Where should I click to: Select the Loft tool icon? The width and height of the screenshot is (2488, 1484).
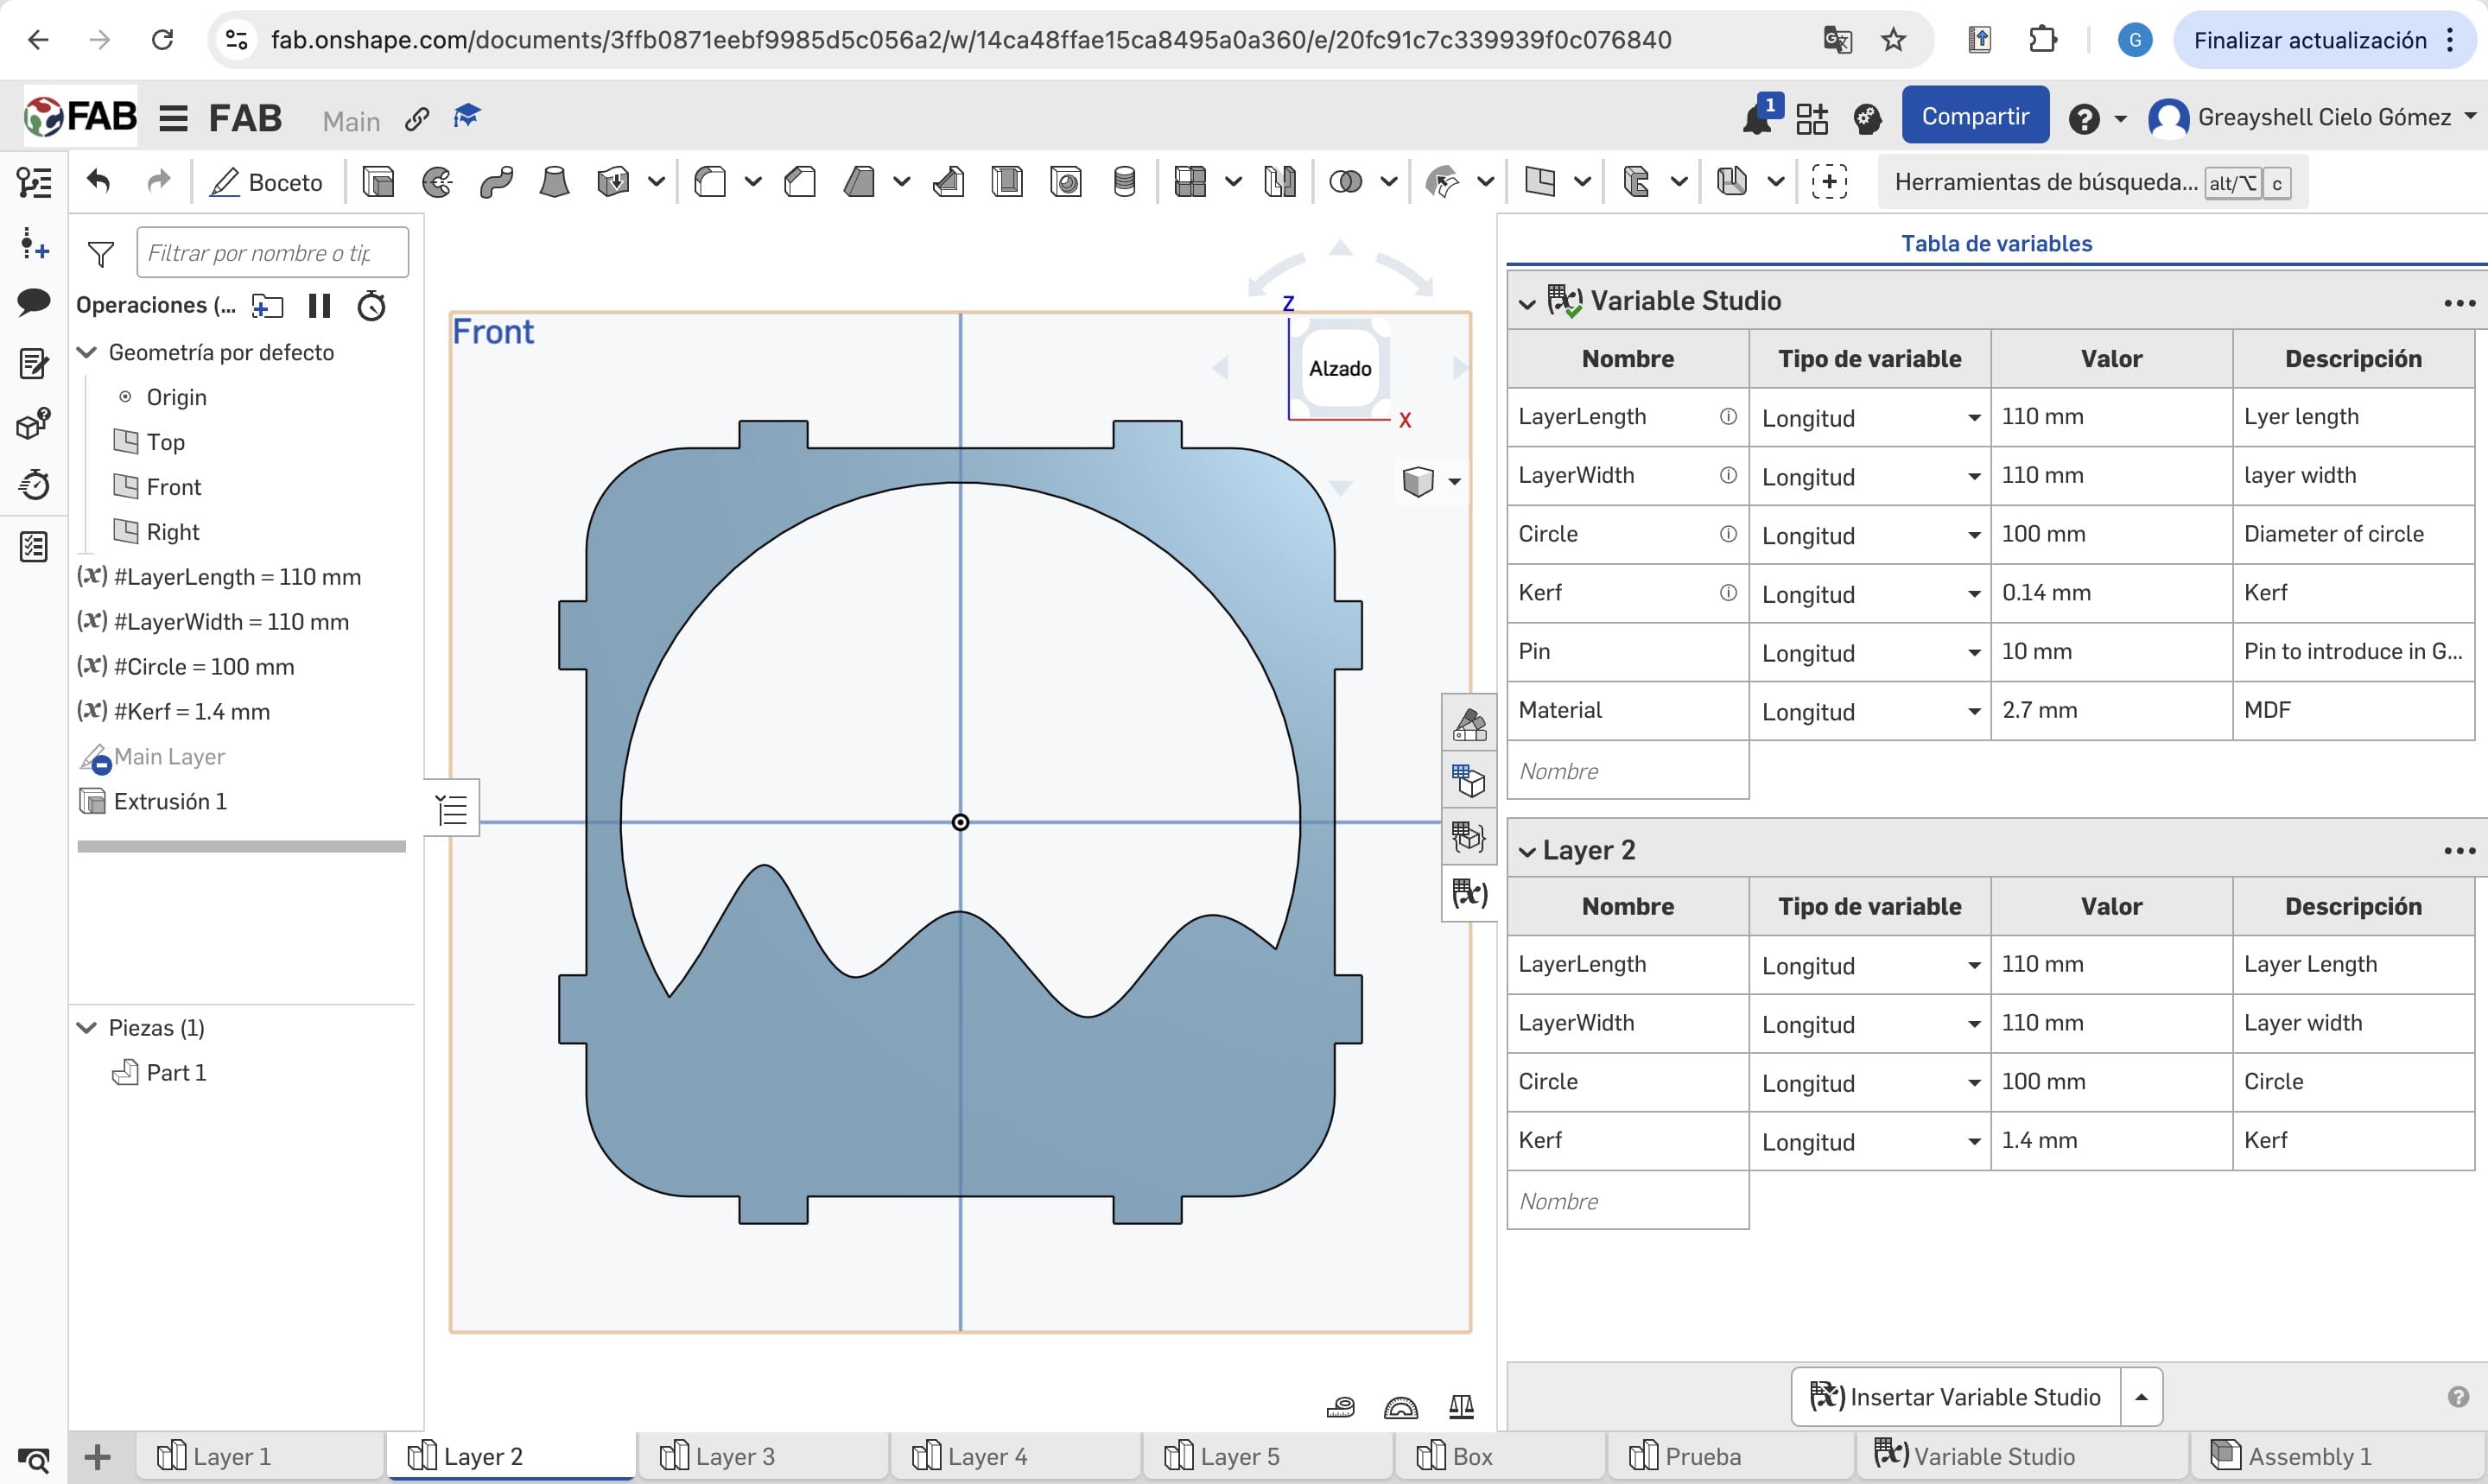pos(554,182)
